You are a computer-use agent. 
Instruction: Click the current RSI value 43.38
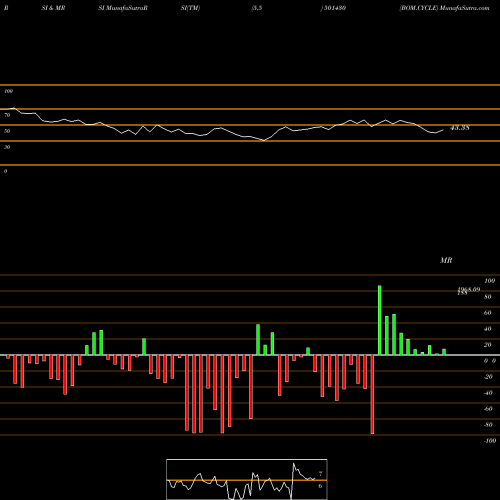click(460, 128)
